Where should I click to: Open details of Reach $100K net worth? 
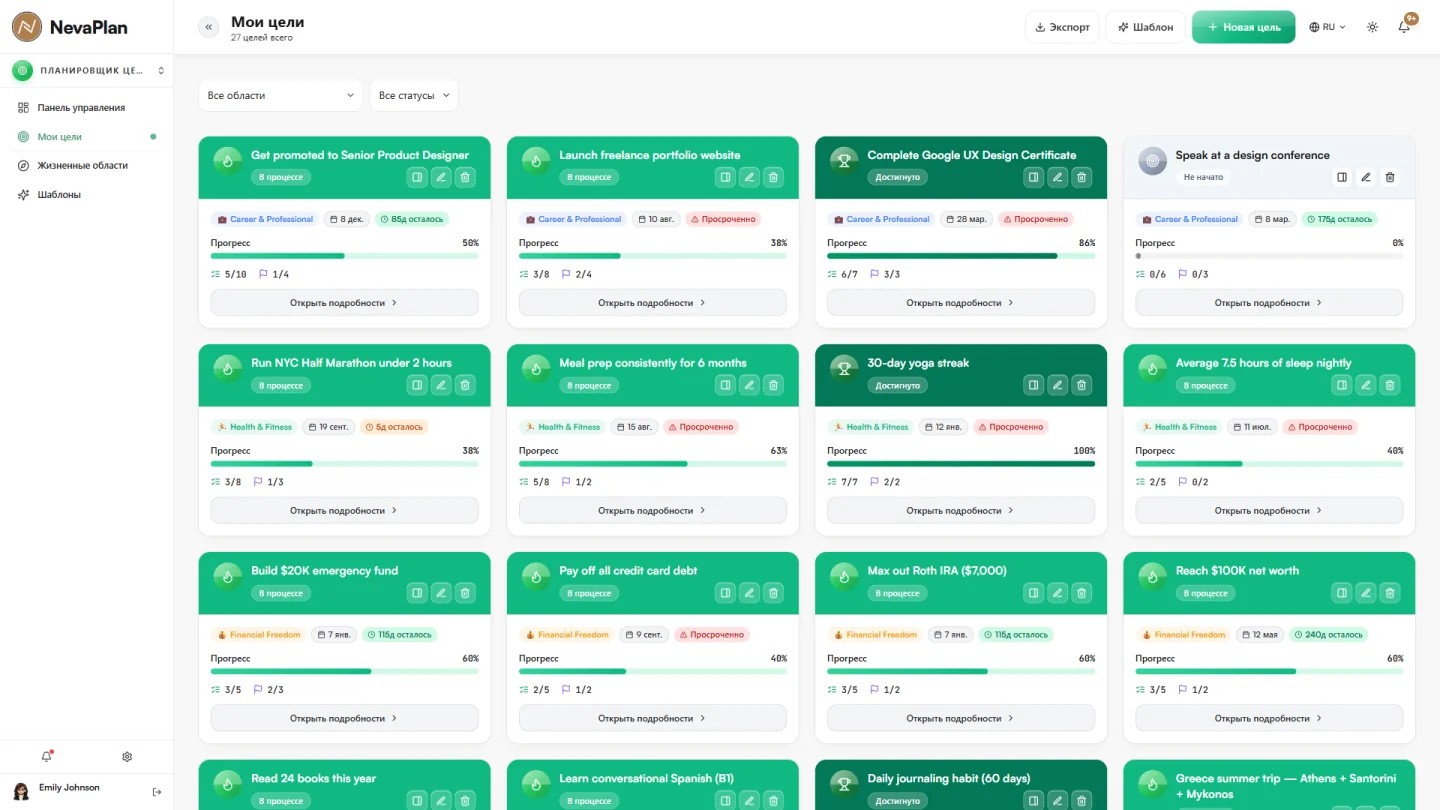point(1269,718)
